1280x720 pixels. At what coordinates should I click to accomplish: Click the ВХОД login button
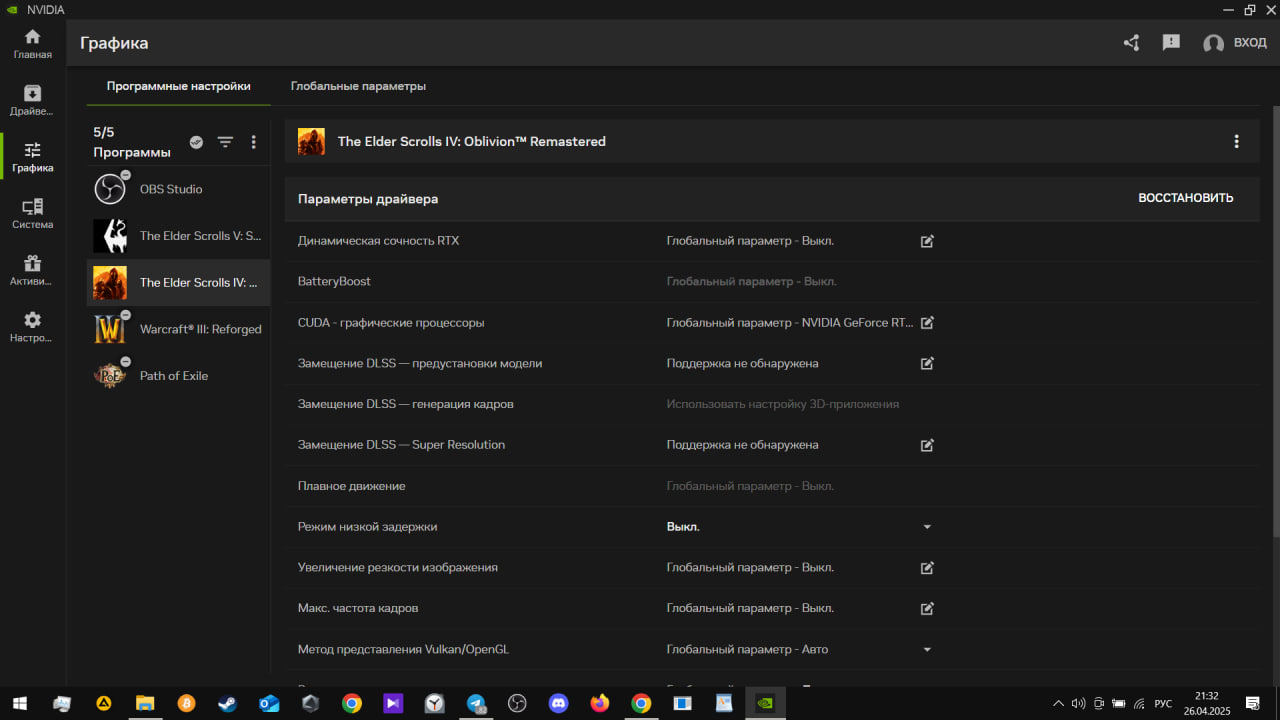pyautogui.click(x=1235, y=43)
